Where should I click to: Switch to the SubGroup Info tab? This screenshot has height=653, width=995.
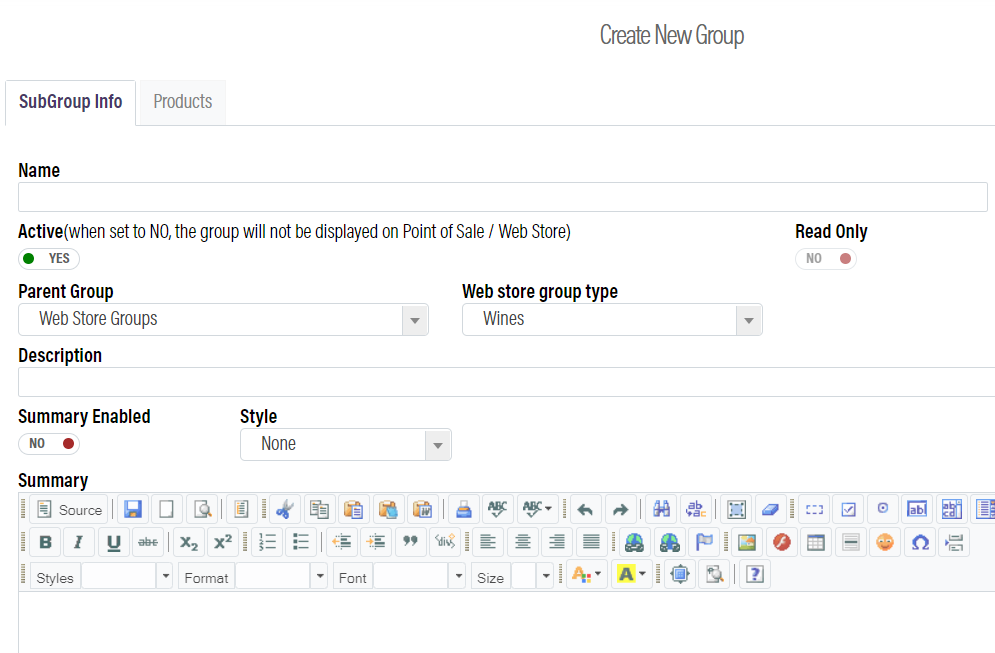coord(70,102)
